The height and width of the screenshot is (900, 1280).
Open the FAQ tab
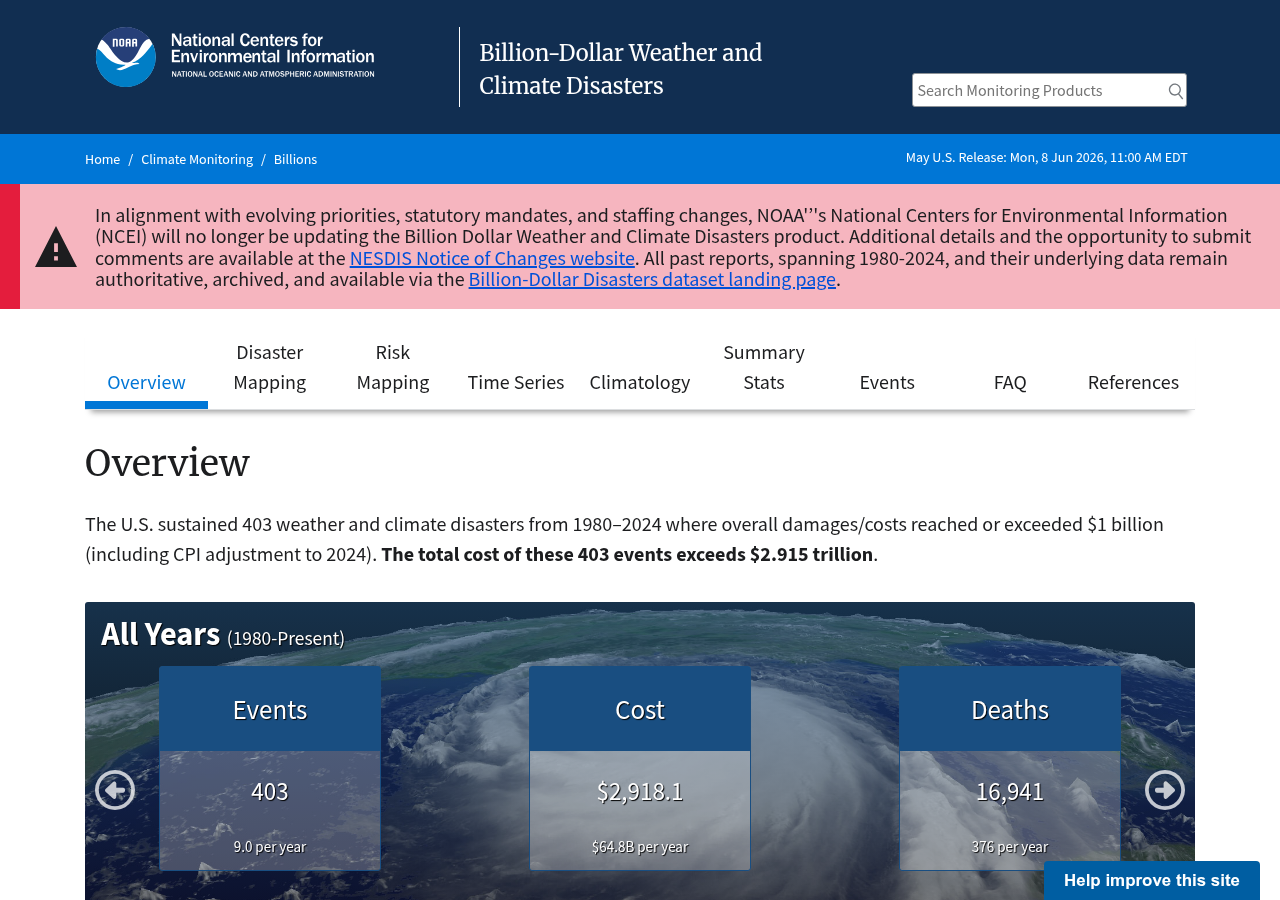tap(1010, 382)
